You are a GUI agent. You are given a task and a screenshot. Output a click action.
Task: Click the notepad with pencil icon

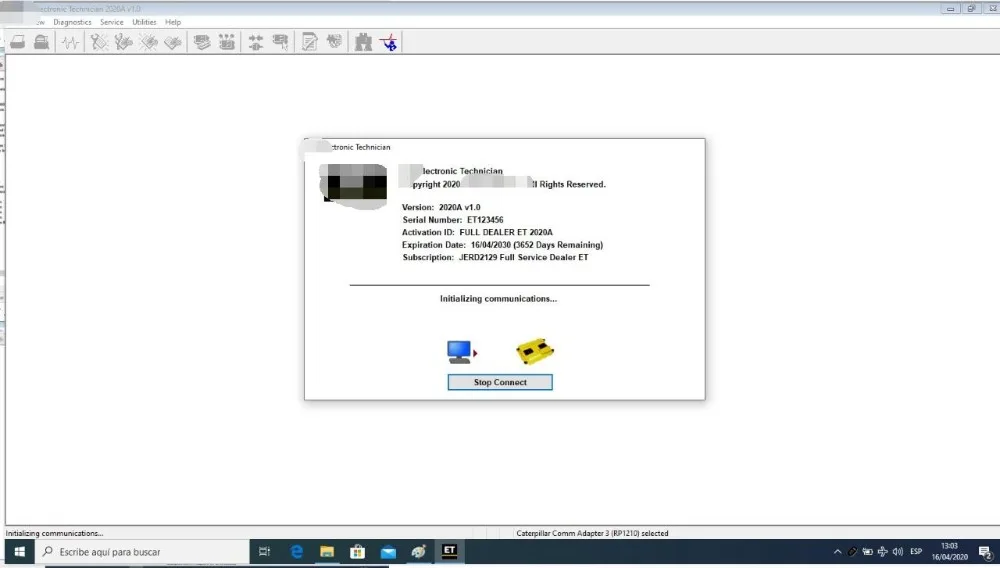tap(310, 42)
